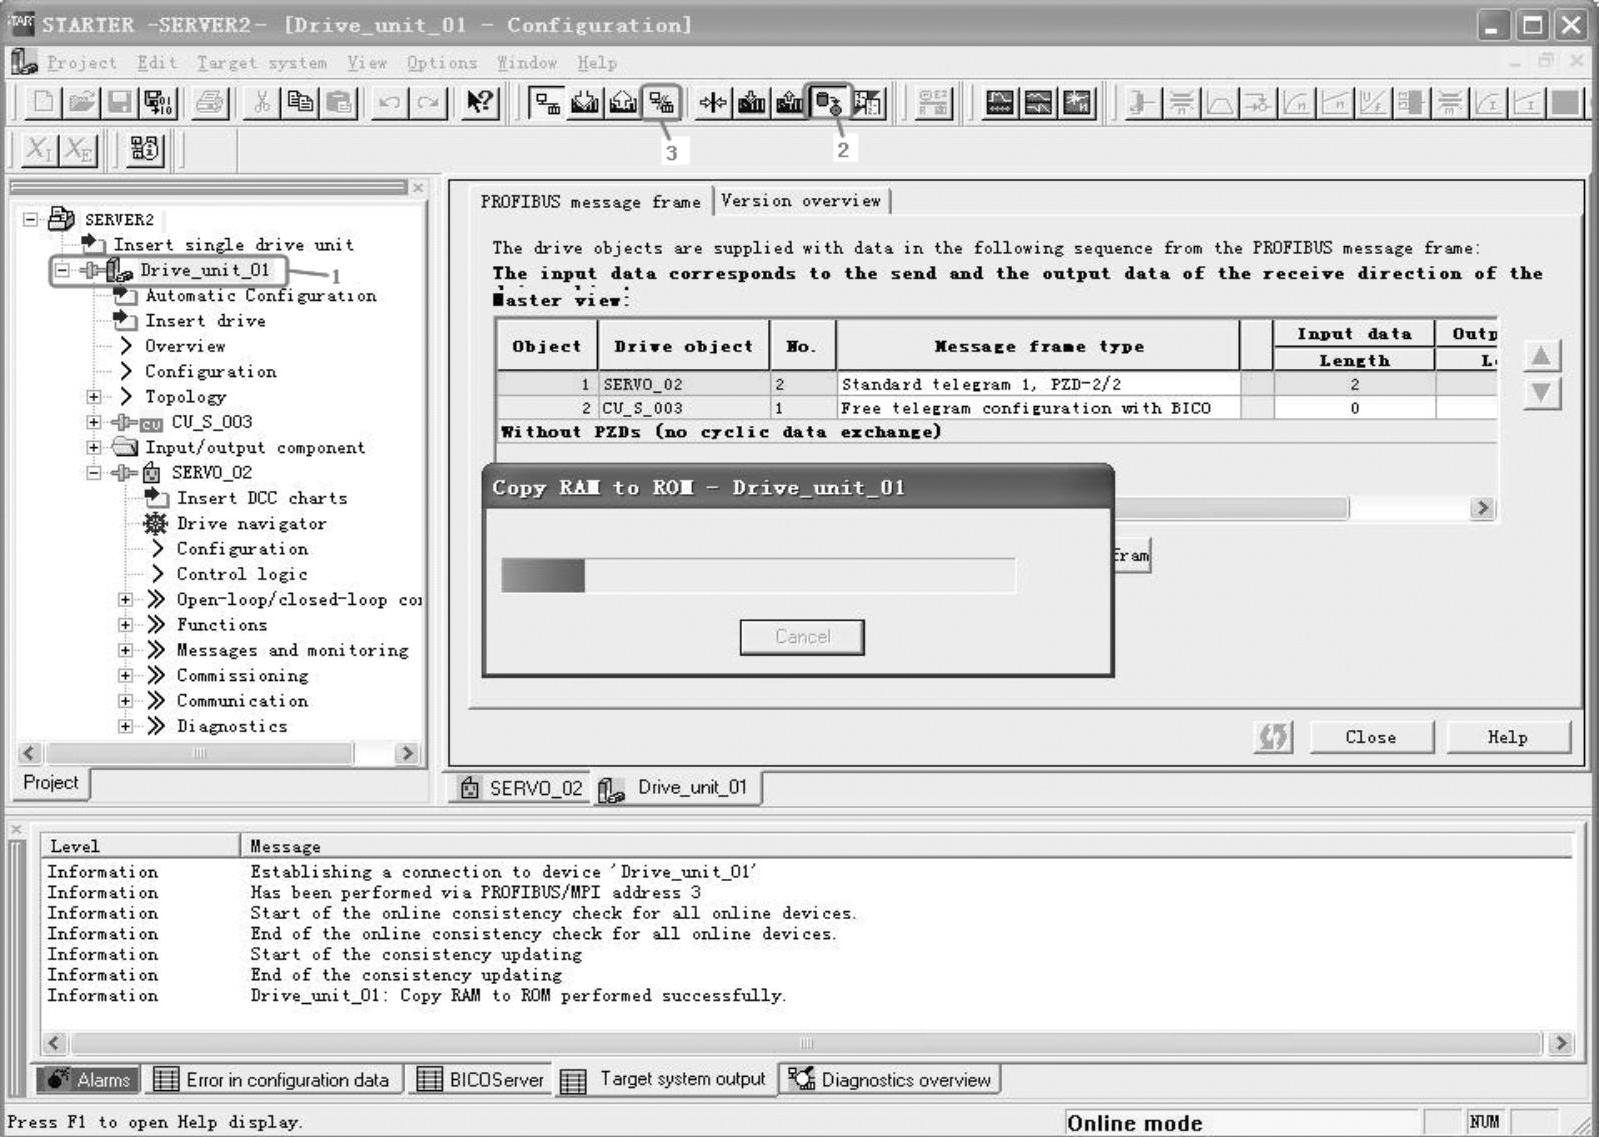Expand the Messages and monitoring node

(126, 650)
